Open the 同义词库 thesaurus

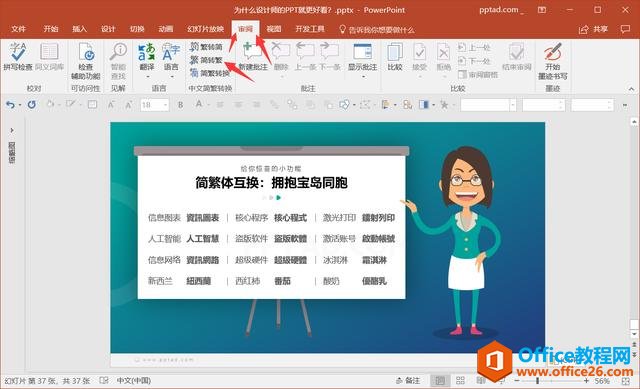pyautogui.click(x=49, y=57)
